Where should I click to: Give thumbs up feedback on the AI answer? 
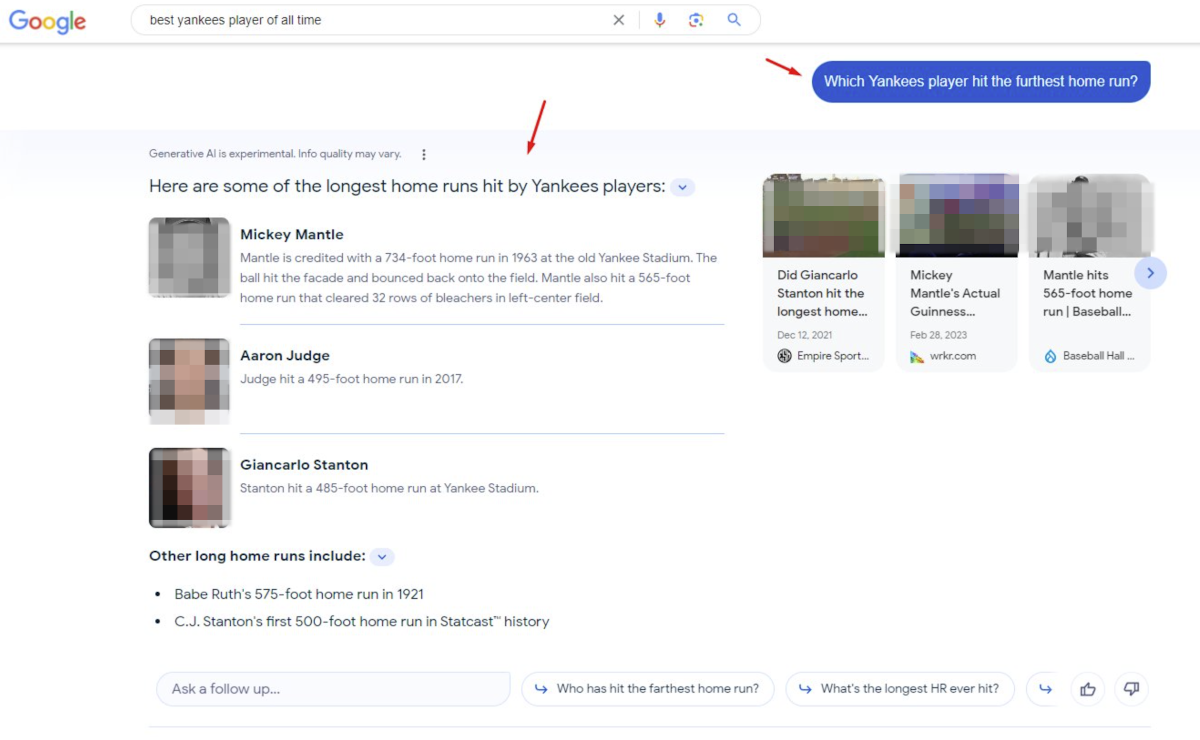click(1088, 689)
